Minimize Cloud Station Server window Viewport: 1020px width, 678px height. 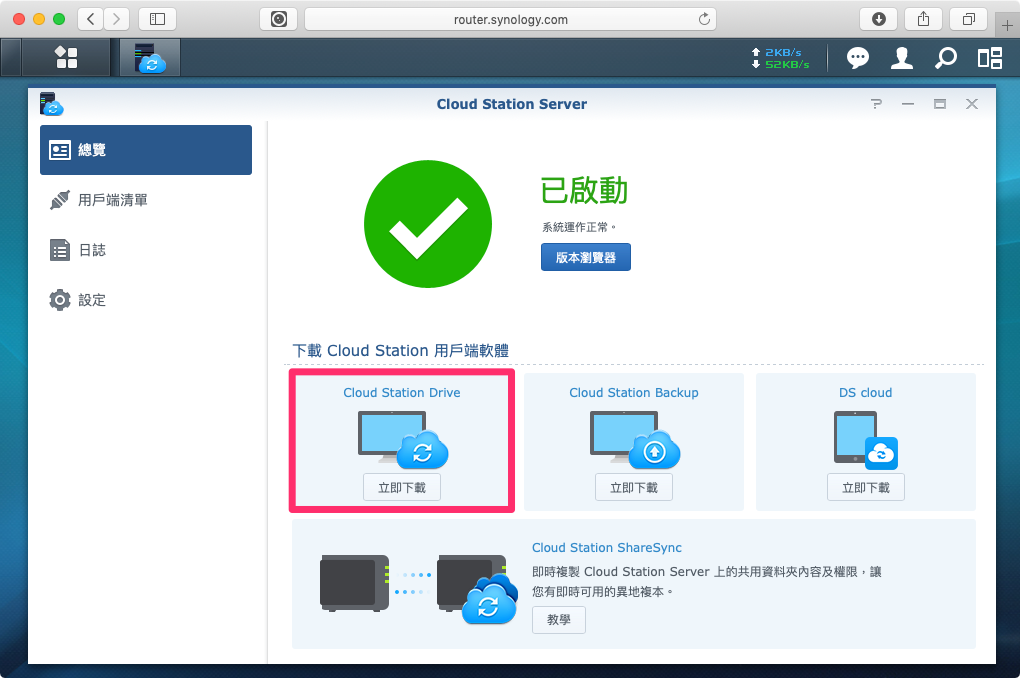pos(908,104)
